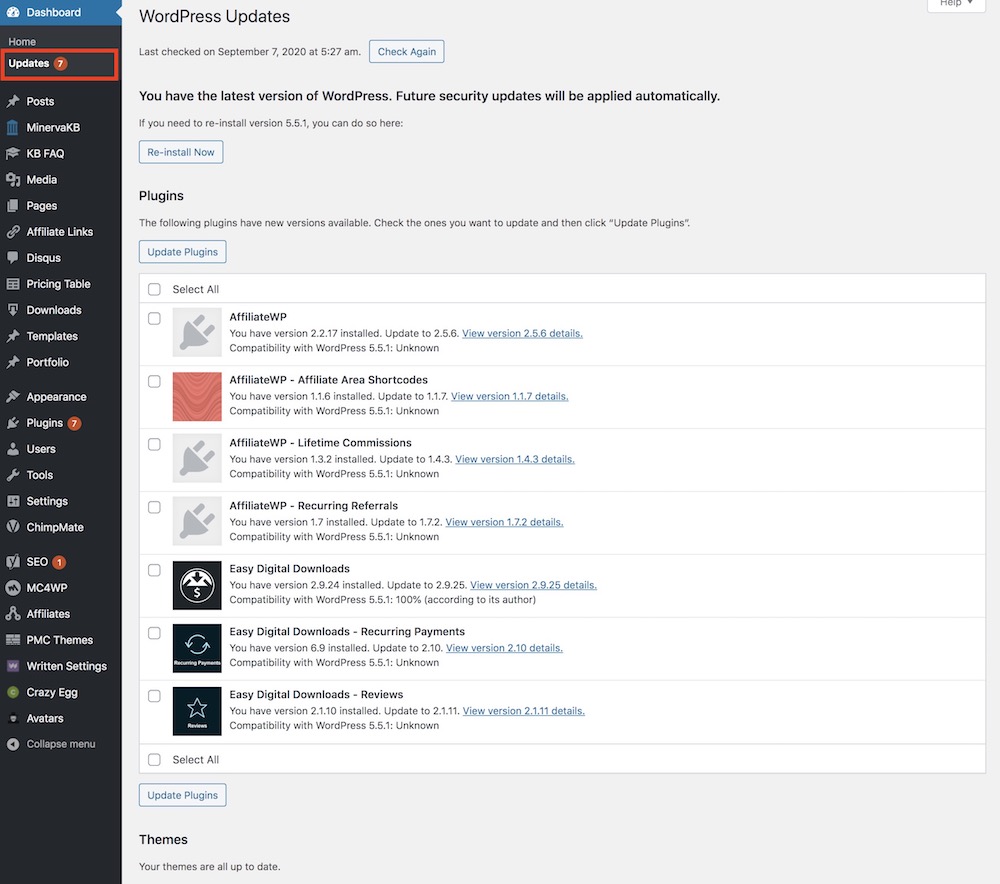Click the Users person icon
The image size is (1000, 884).
[13, 449]
